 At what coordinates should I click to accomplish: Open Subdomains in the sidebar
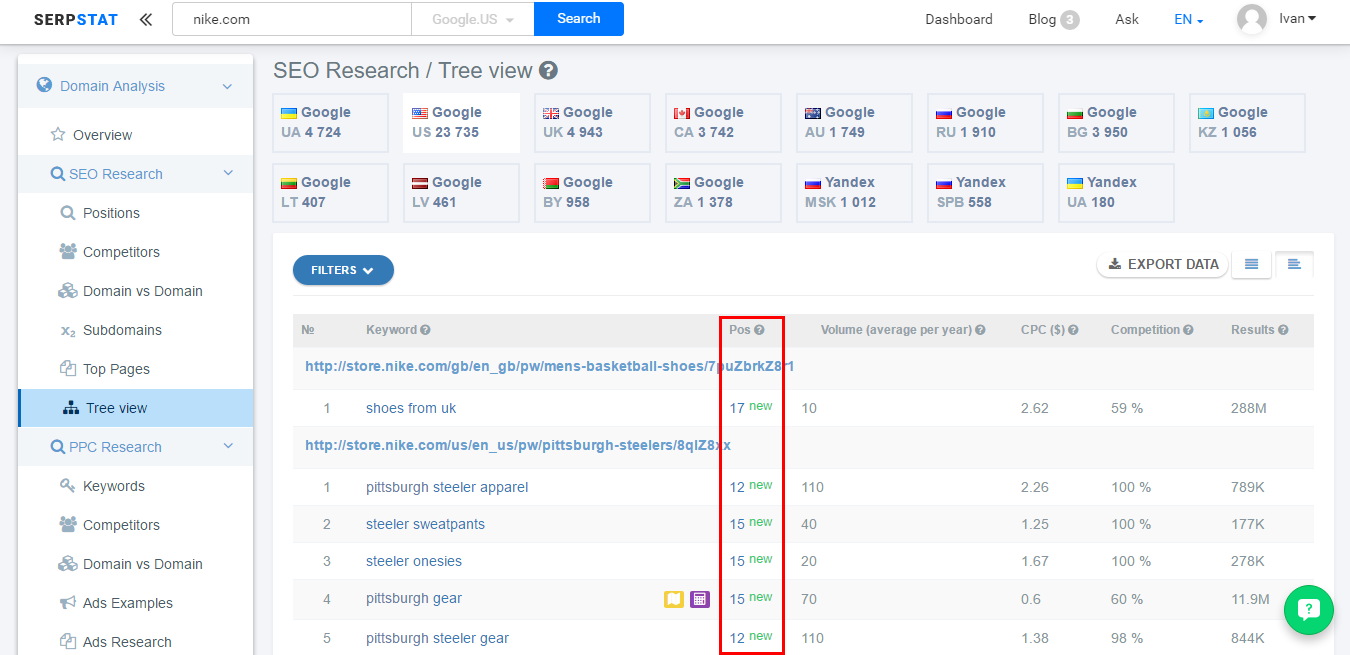(122, 330)
